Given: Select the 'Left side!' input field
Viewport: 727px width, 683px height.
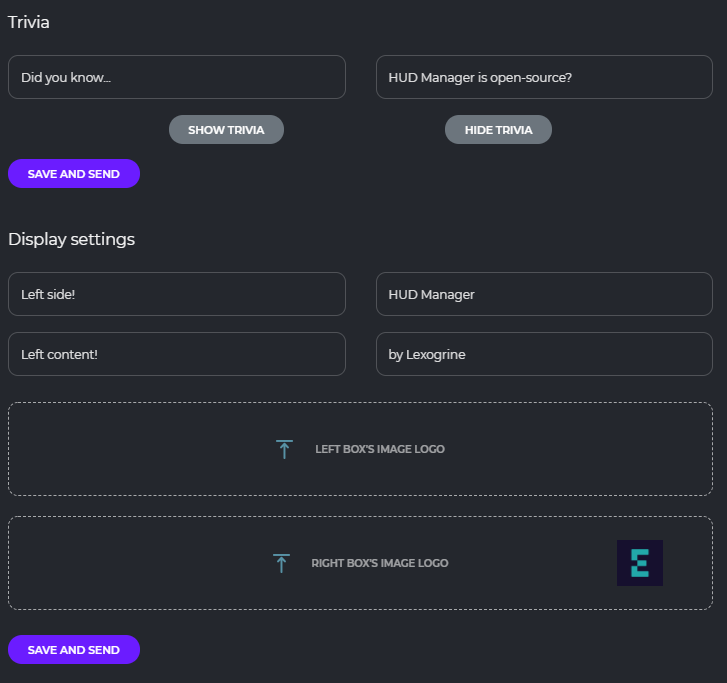Looking at the screenshot, I should click(177, 294).
